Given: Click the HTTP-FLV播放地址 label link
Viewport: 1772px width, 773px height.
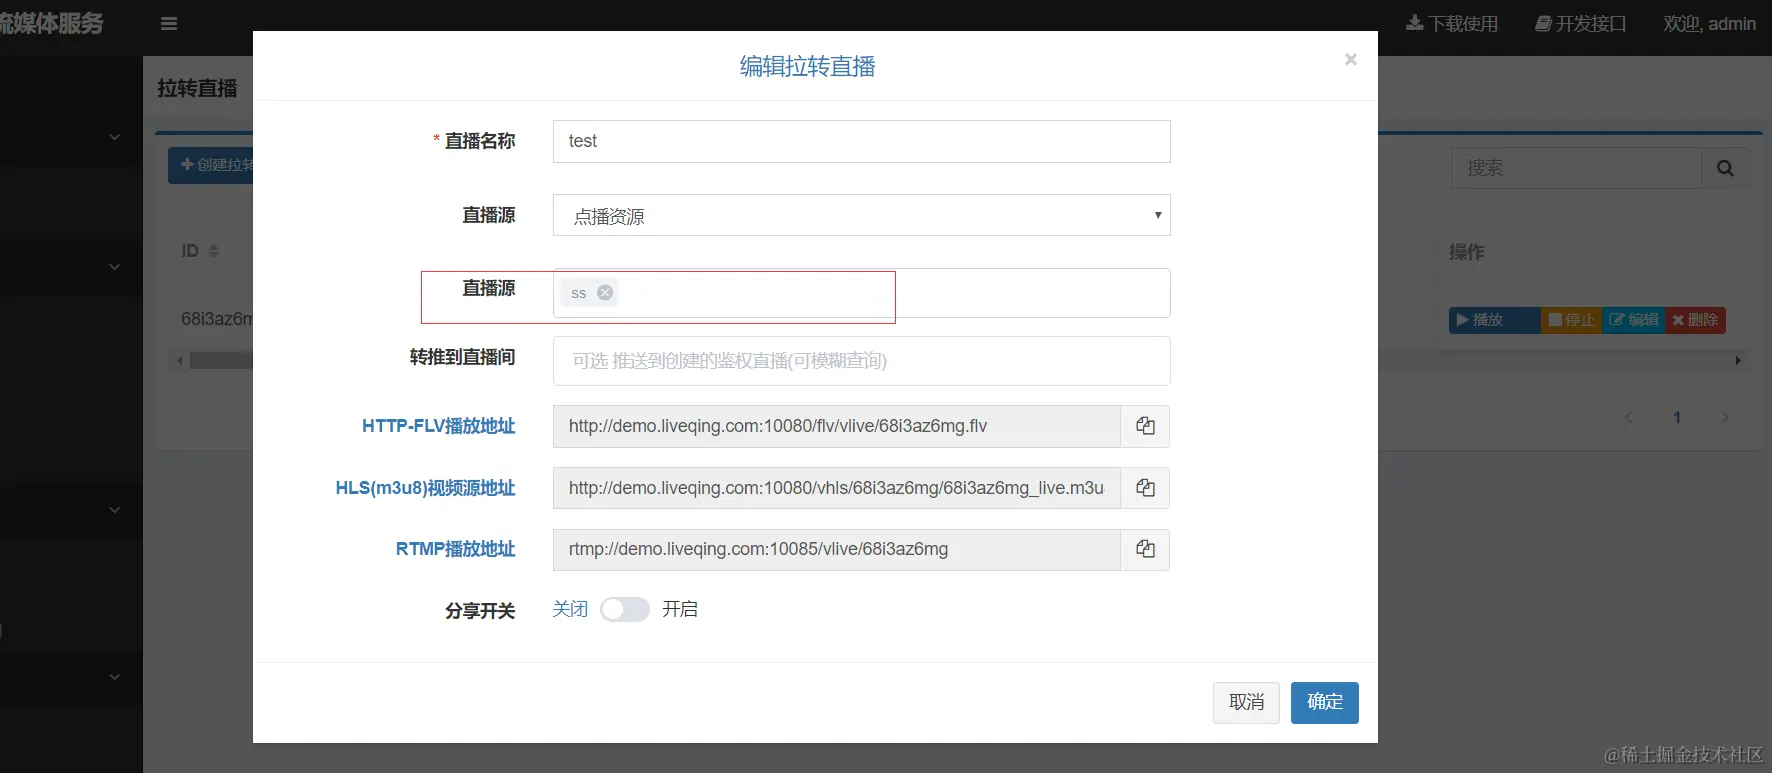Looking at the screenshot, I should [438, 426].
